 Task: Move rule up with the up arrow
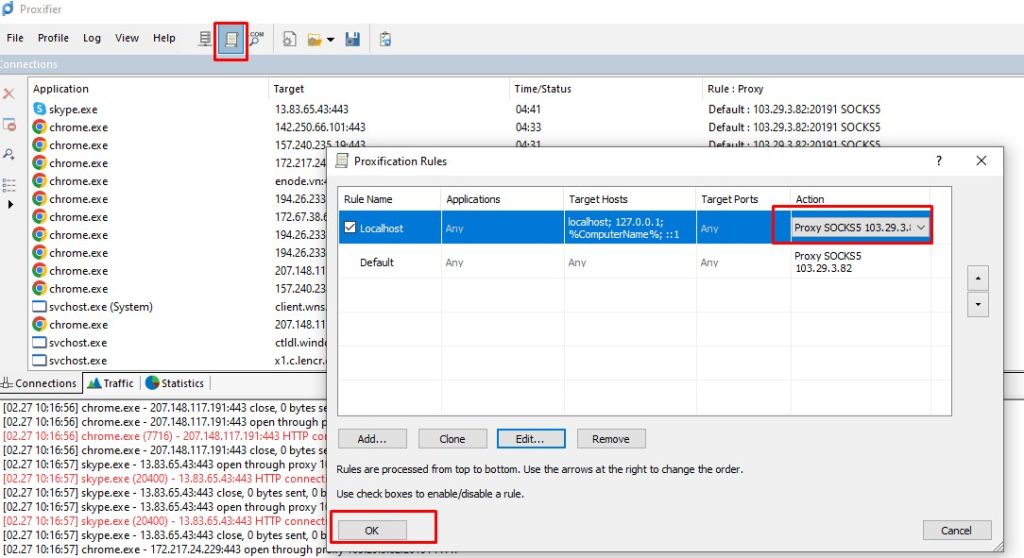tap(977, 278)
